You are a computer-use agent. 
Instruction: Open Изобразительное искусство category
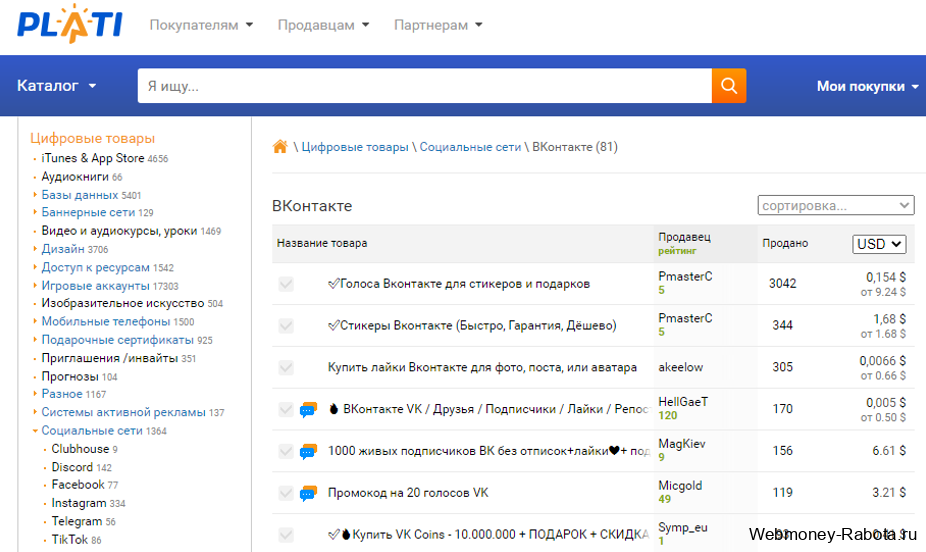click(123, 303)
